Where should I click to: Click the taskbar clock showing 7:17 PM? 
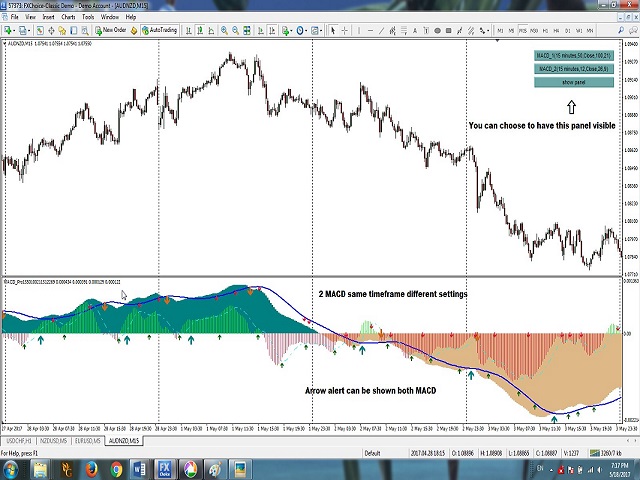pyautogui.click(x=620, y=469)
